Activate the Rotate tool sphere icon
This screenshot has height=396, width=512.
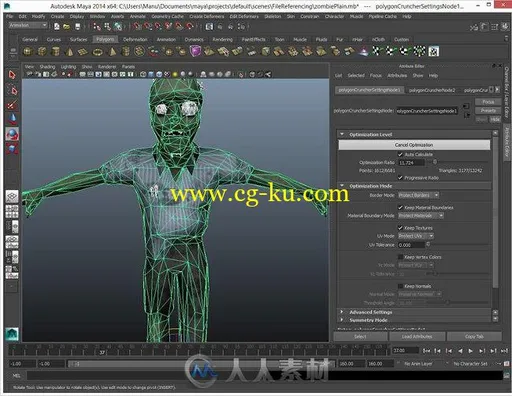[x=12, y=134]
